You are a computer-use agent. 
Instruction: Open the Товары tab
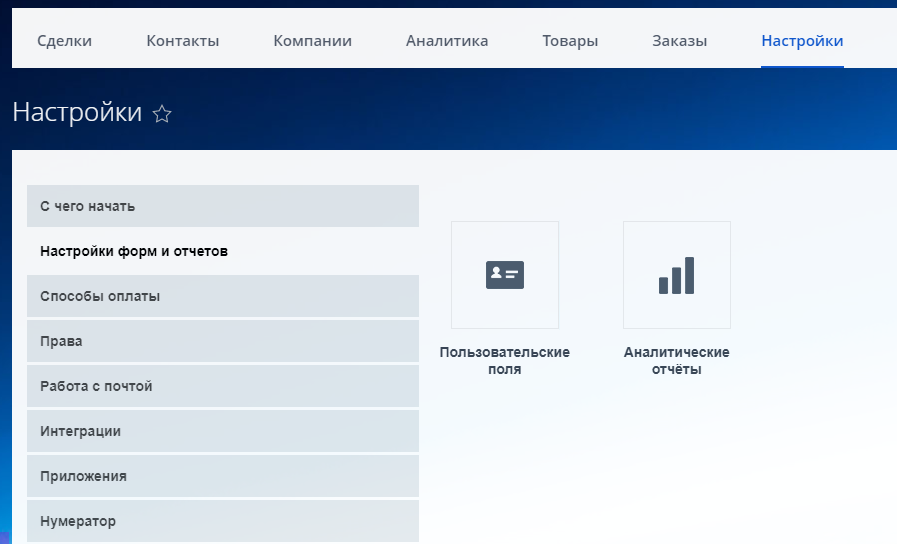[570, 41]
